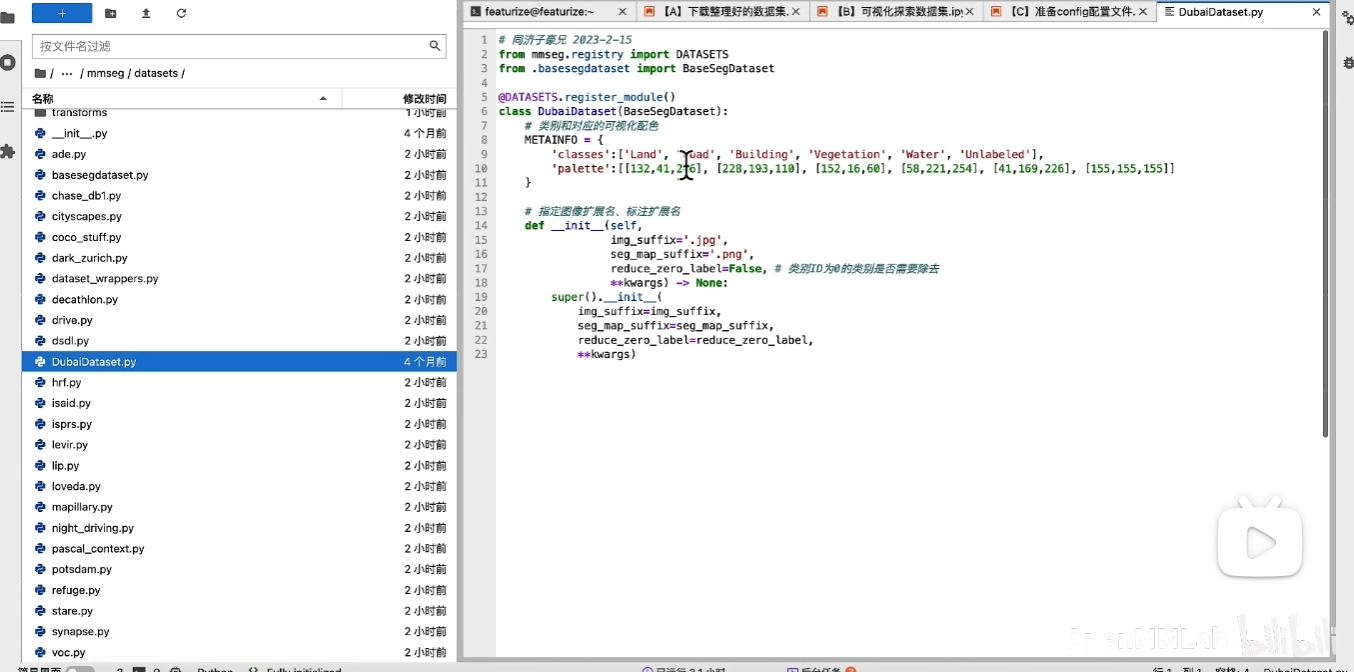This screenshot has height=672, width=1354.
Task: Open the extension manager puzzle icon
Action: [8, 152]
